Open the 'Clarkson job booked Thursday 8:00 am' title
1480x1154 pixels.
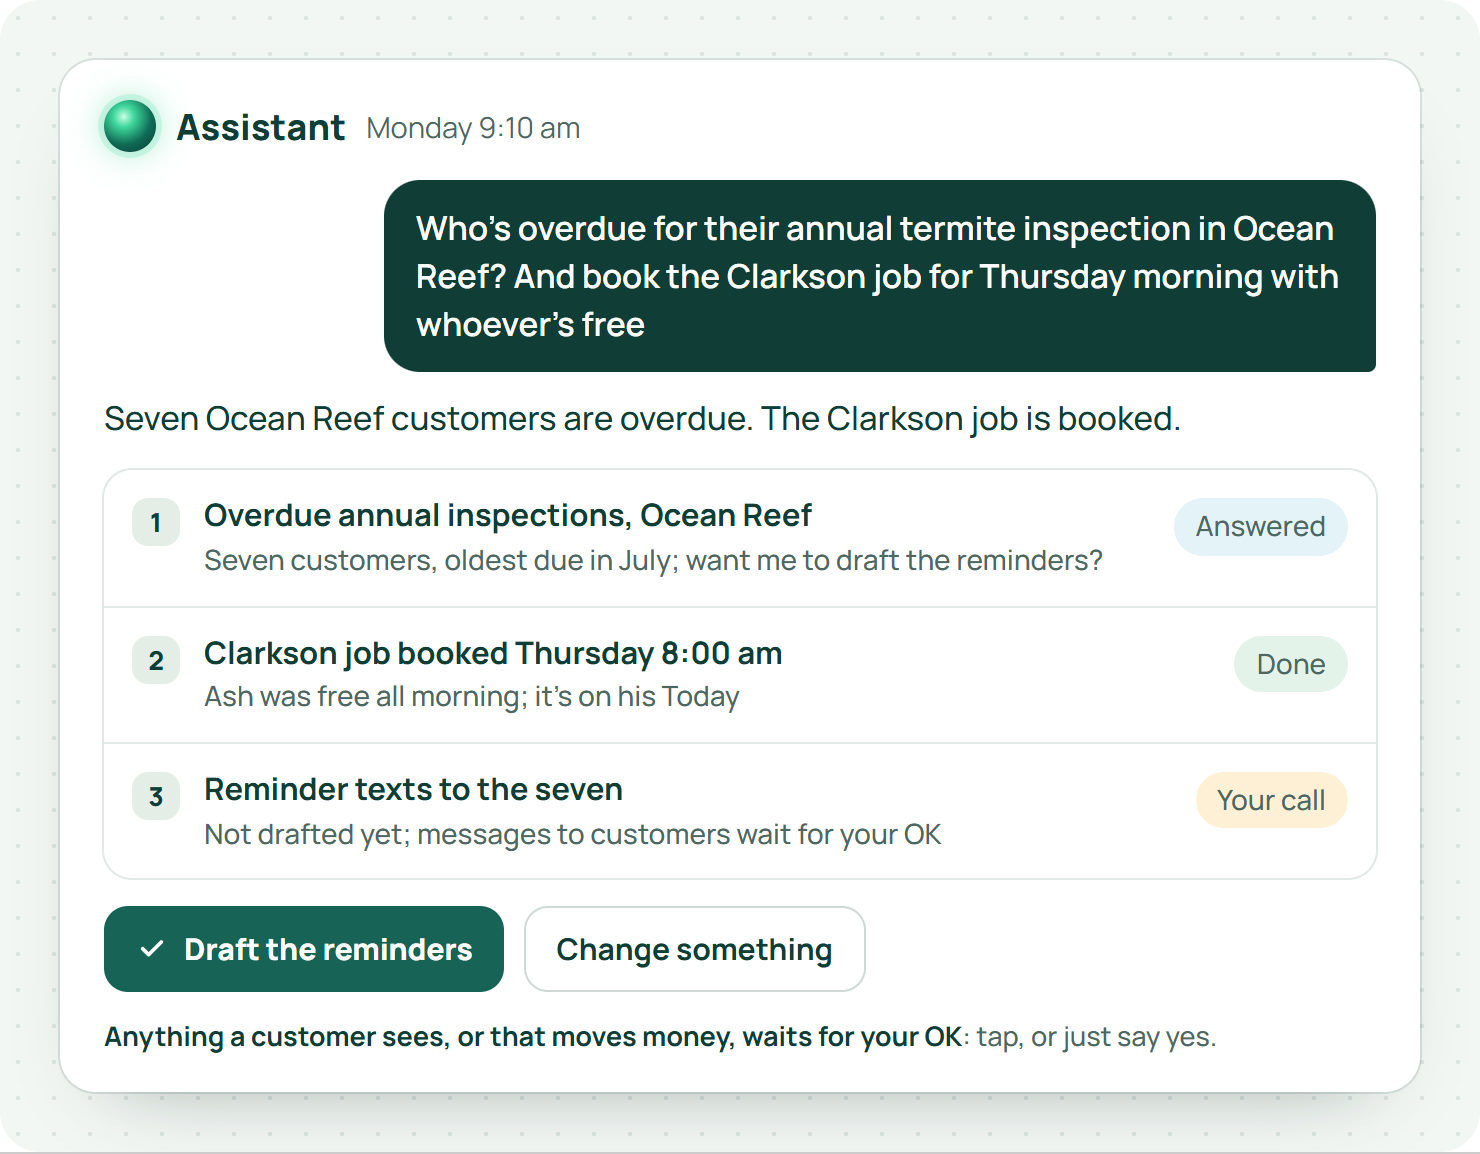[493, 653]
